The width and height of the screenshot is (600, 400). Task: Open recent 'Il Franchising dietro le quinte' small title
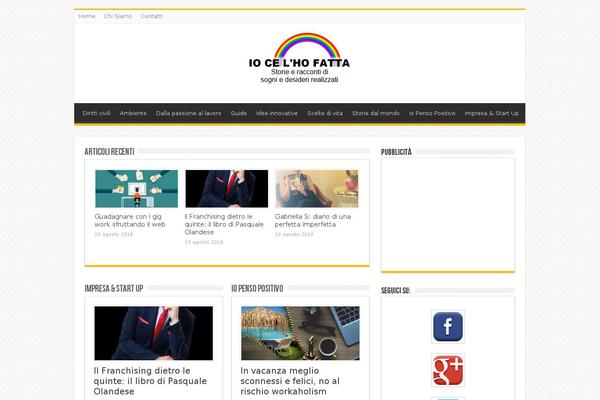point(224,224)
